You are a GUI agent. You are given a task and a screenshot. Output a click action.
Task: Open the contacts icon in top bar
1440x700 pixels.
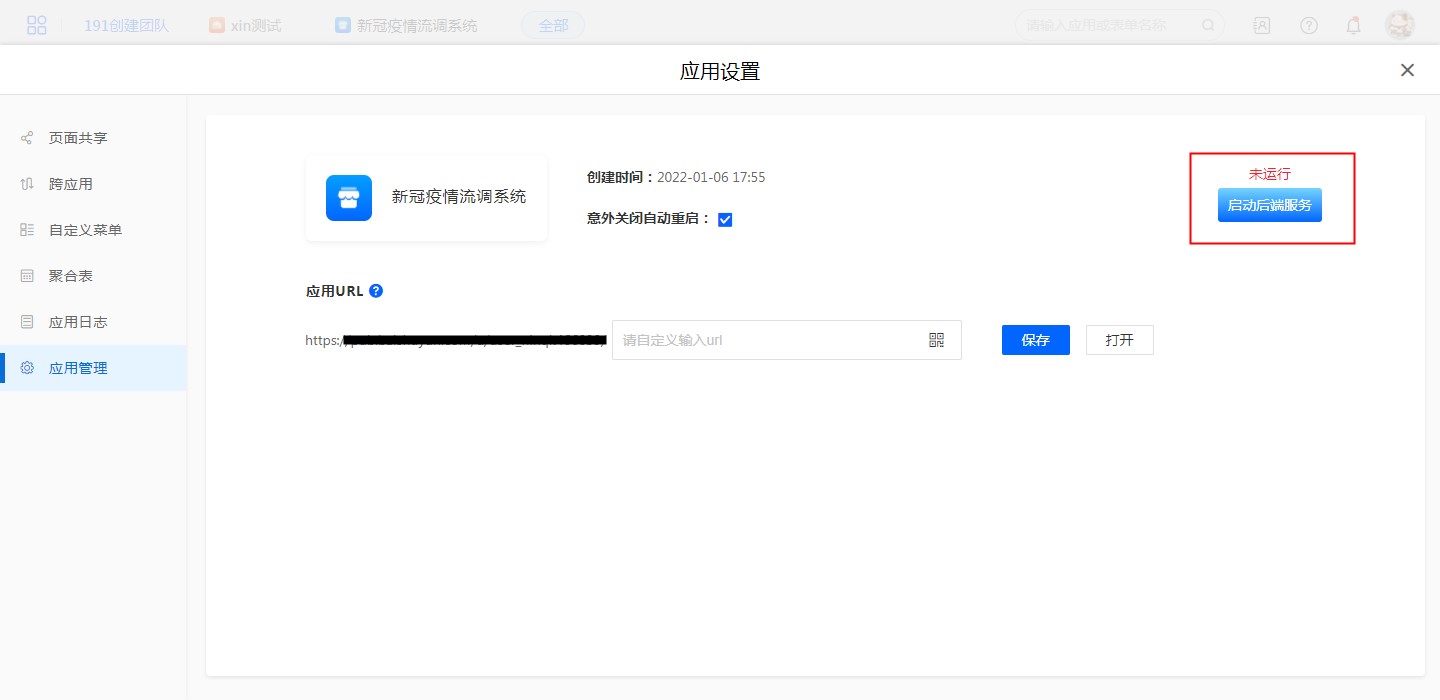click(1262, 25)
